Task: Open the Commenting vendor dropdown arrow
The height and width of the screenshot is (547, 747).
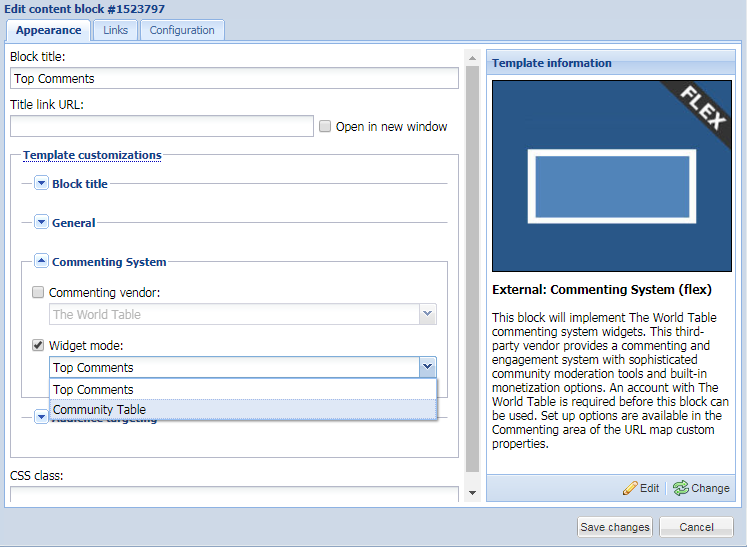Action: pyautogui.click(x=428, y=314)
